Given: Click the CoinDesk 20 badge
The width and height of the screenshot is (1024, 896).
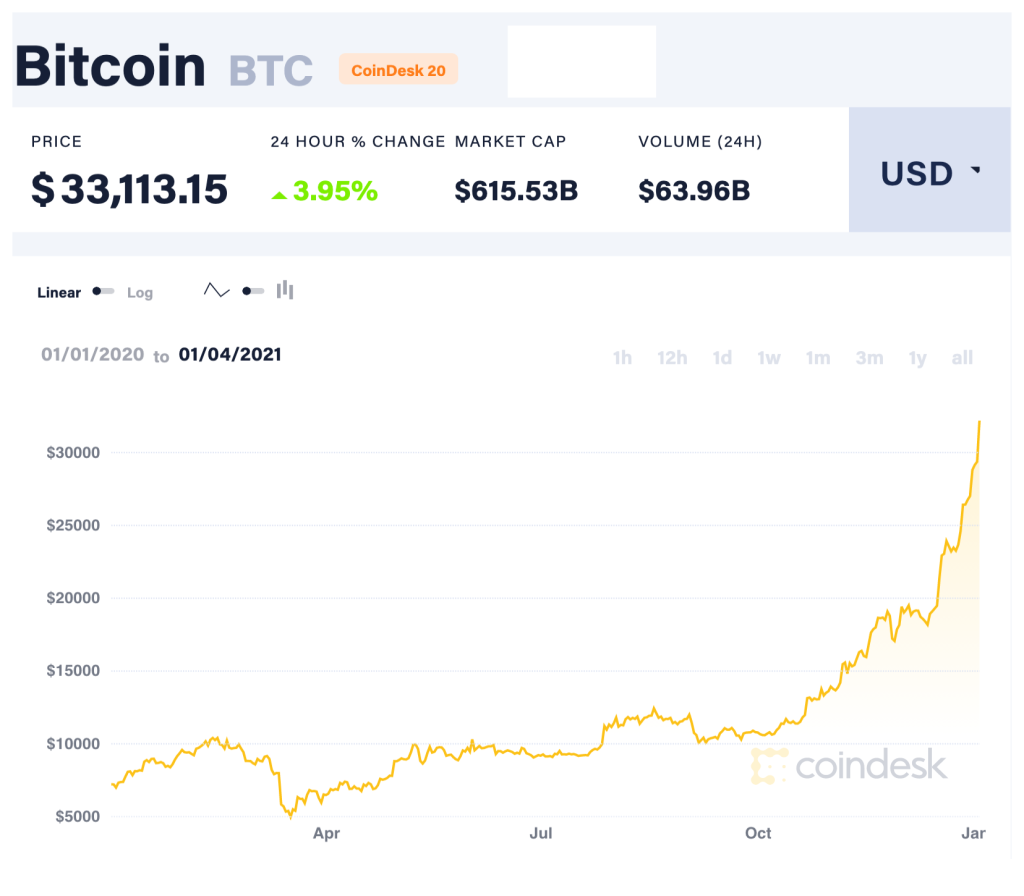Looking at the screenshot, I should pos(398,70).
